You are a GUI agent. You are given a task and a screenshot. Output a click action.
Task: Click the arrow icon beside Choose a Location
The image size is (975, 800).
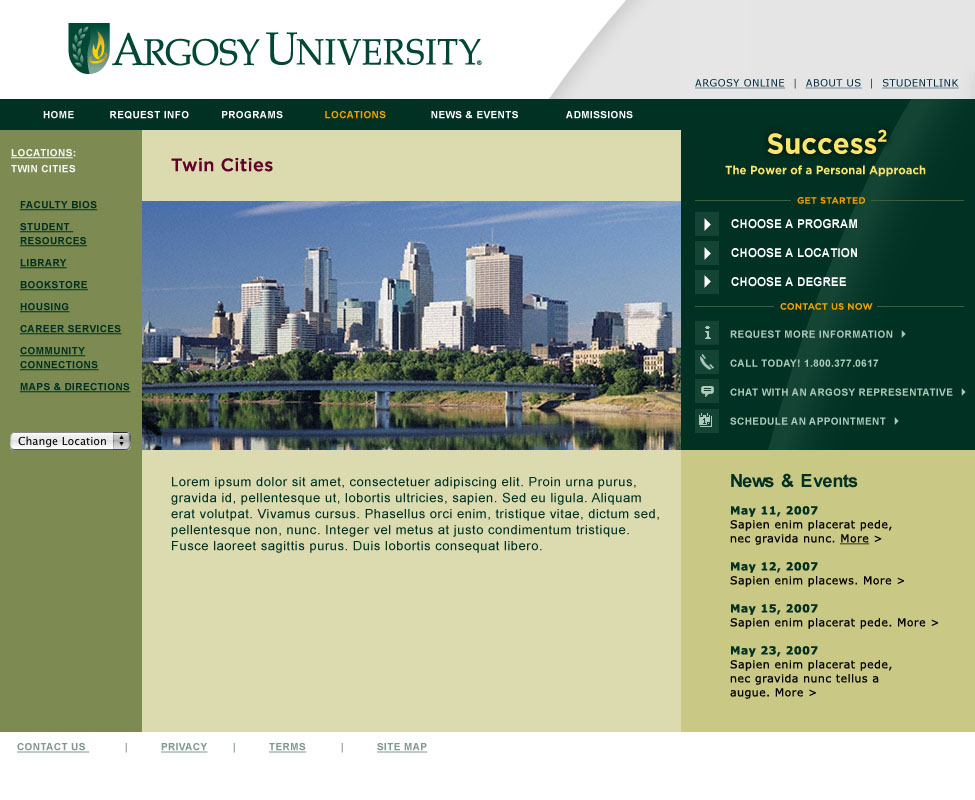click(x=707, y=253)
